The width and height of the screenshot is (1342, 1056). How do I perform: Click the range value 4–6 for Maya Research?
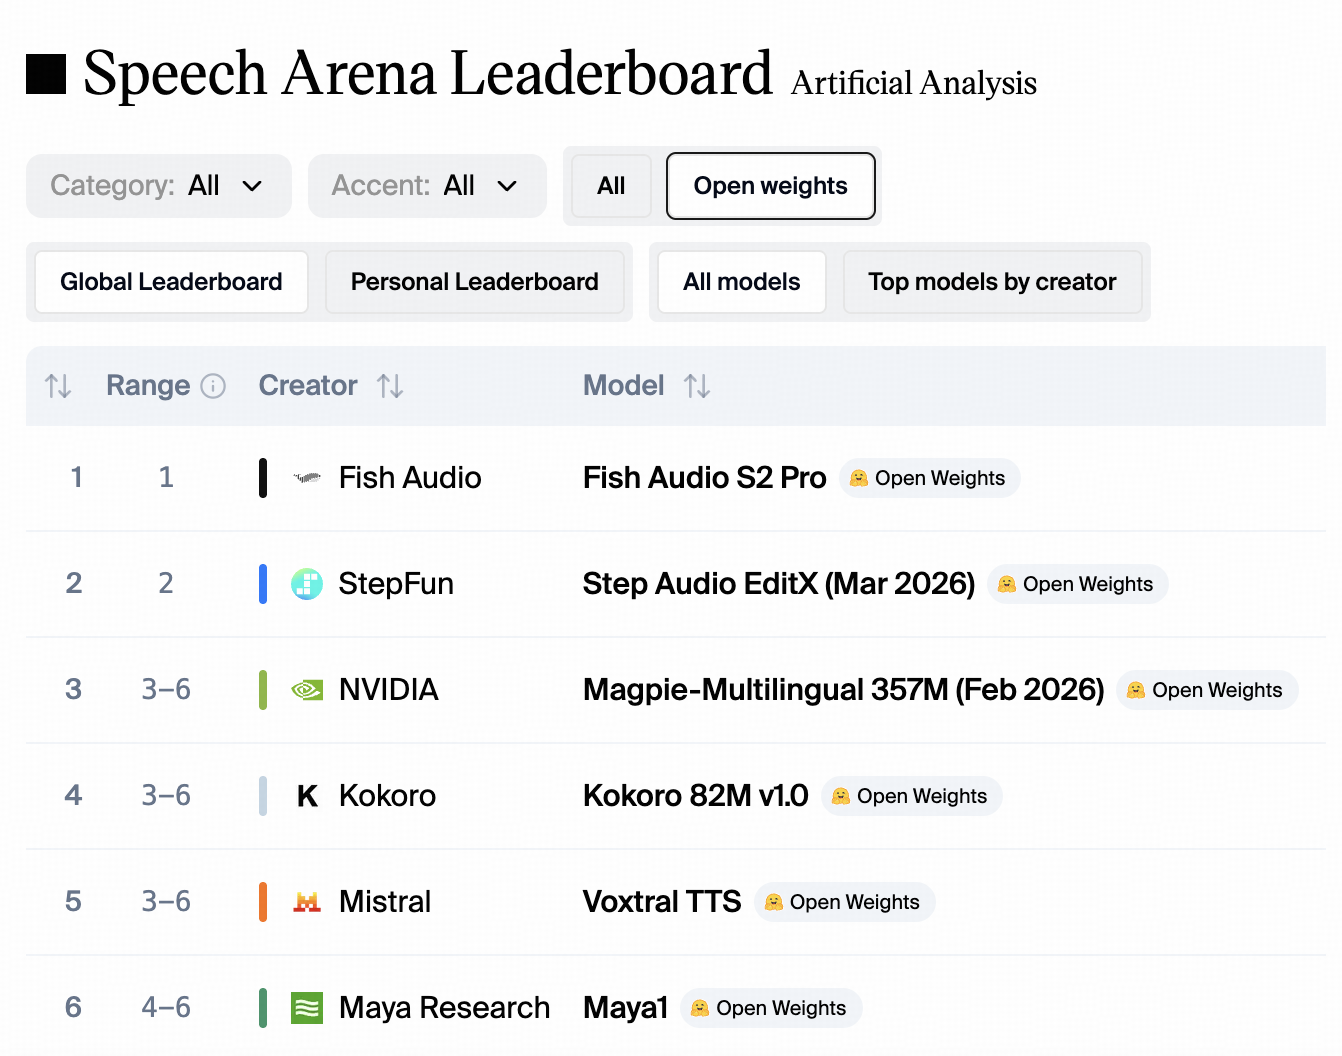point(166,1007)
